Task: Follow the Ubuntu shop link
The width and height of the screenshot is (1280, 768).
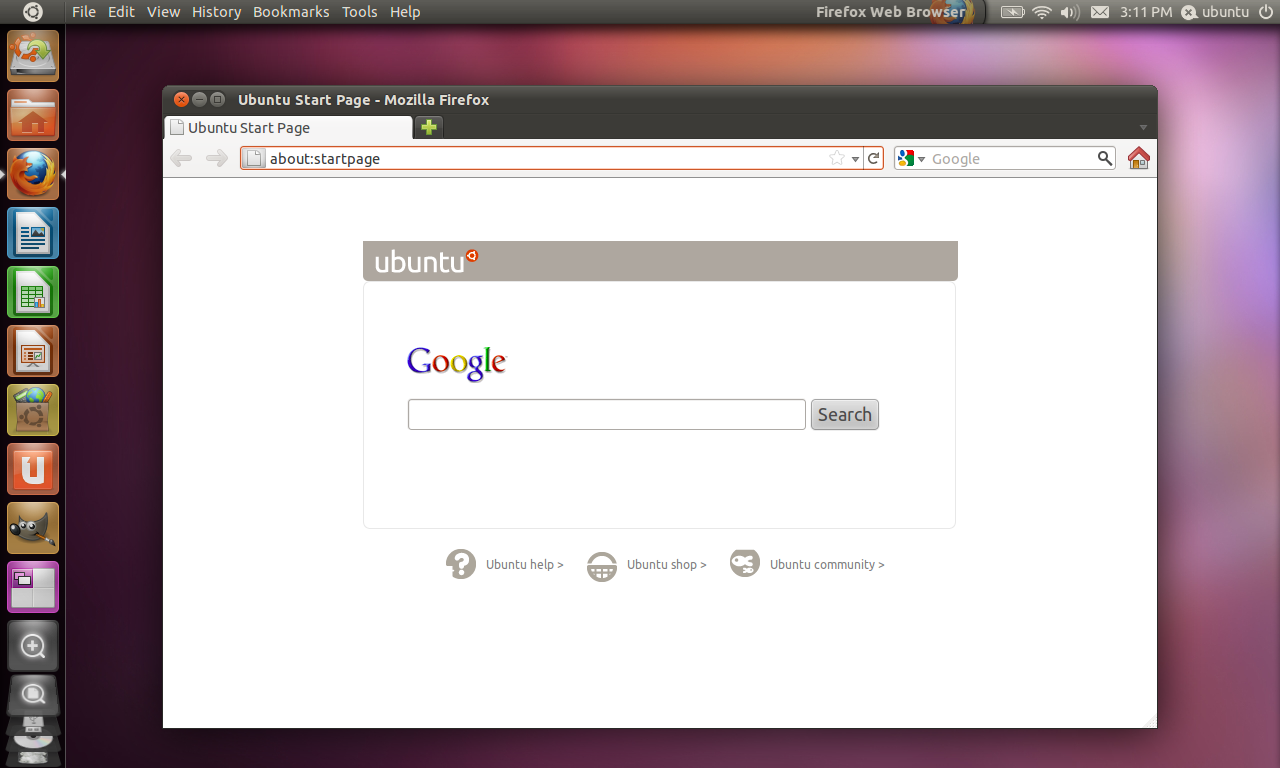Action: tap(666, 565)
